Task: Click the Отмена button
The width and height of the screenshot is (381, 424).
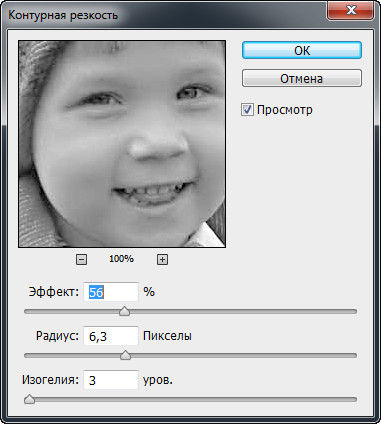Action: coord(302,78)
